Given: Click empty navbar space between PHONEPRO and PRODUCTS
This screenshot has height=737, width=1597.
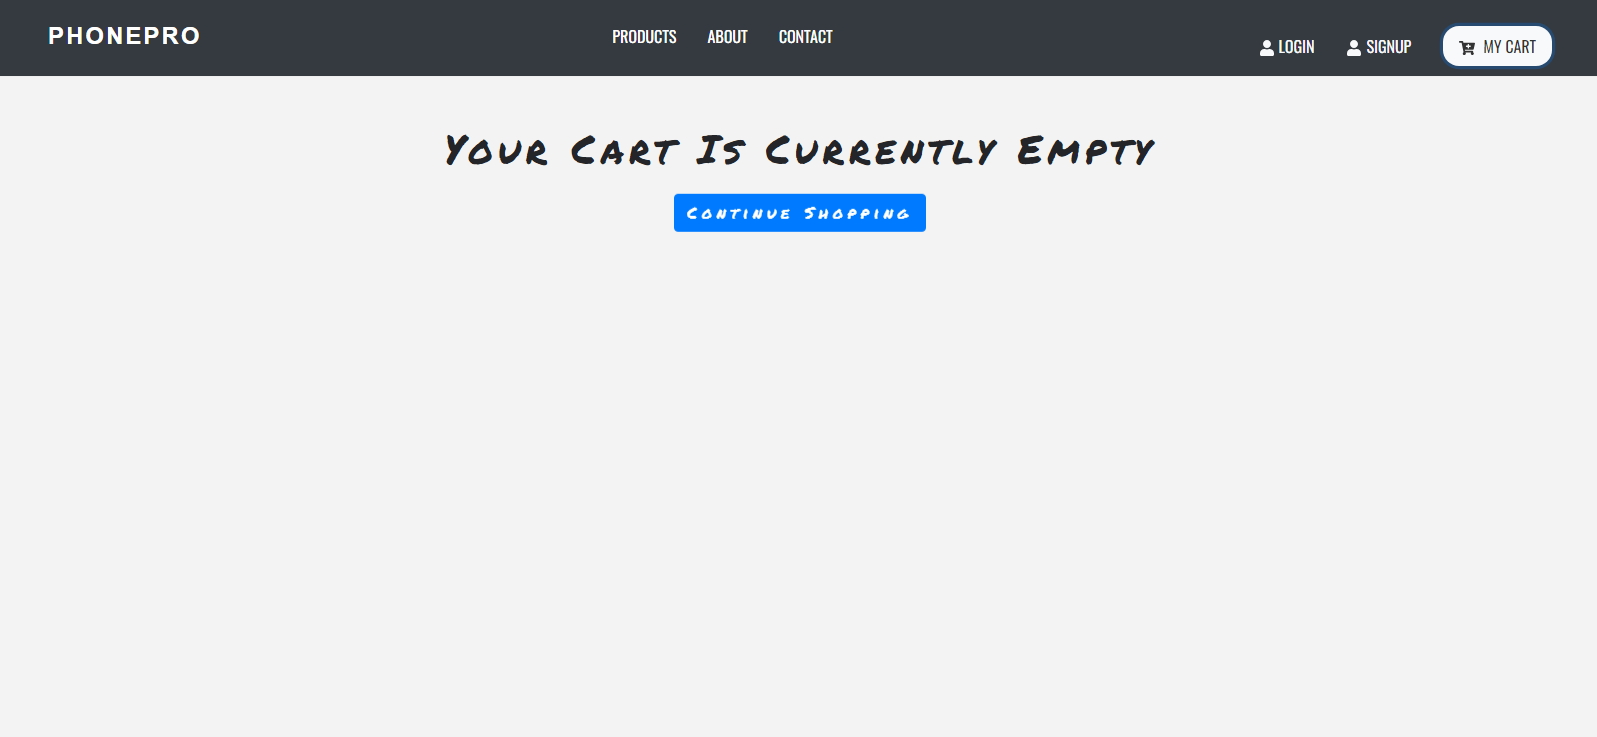Looking at the screenshot, I should click(x=405, y=37).
